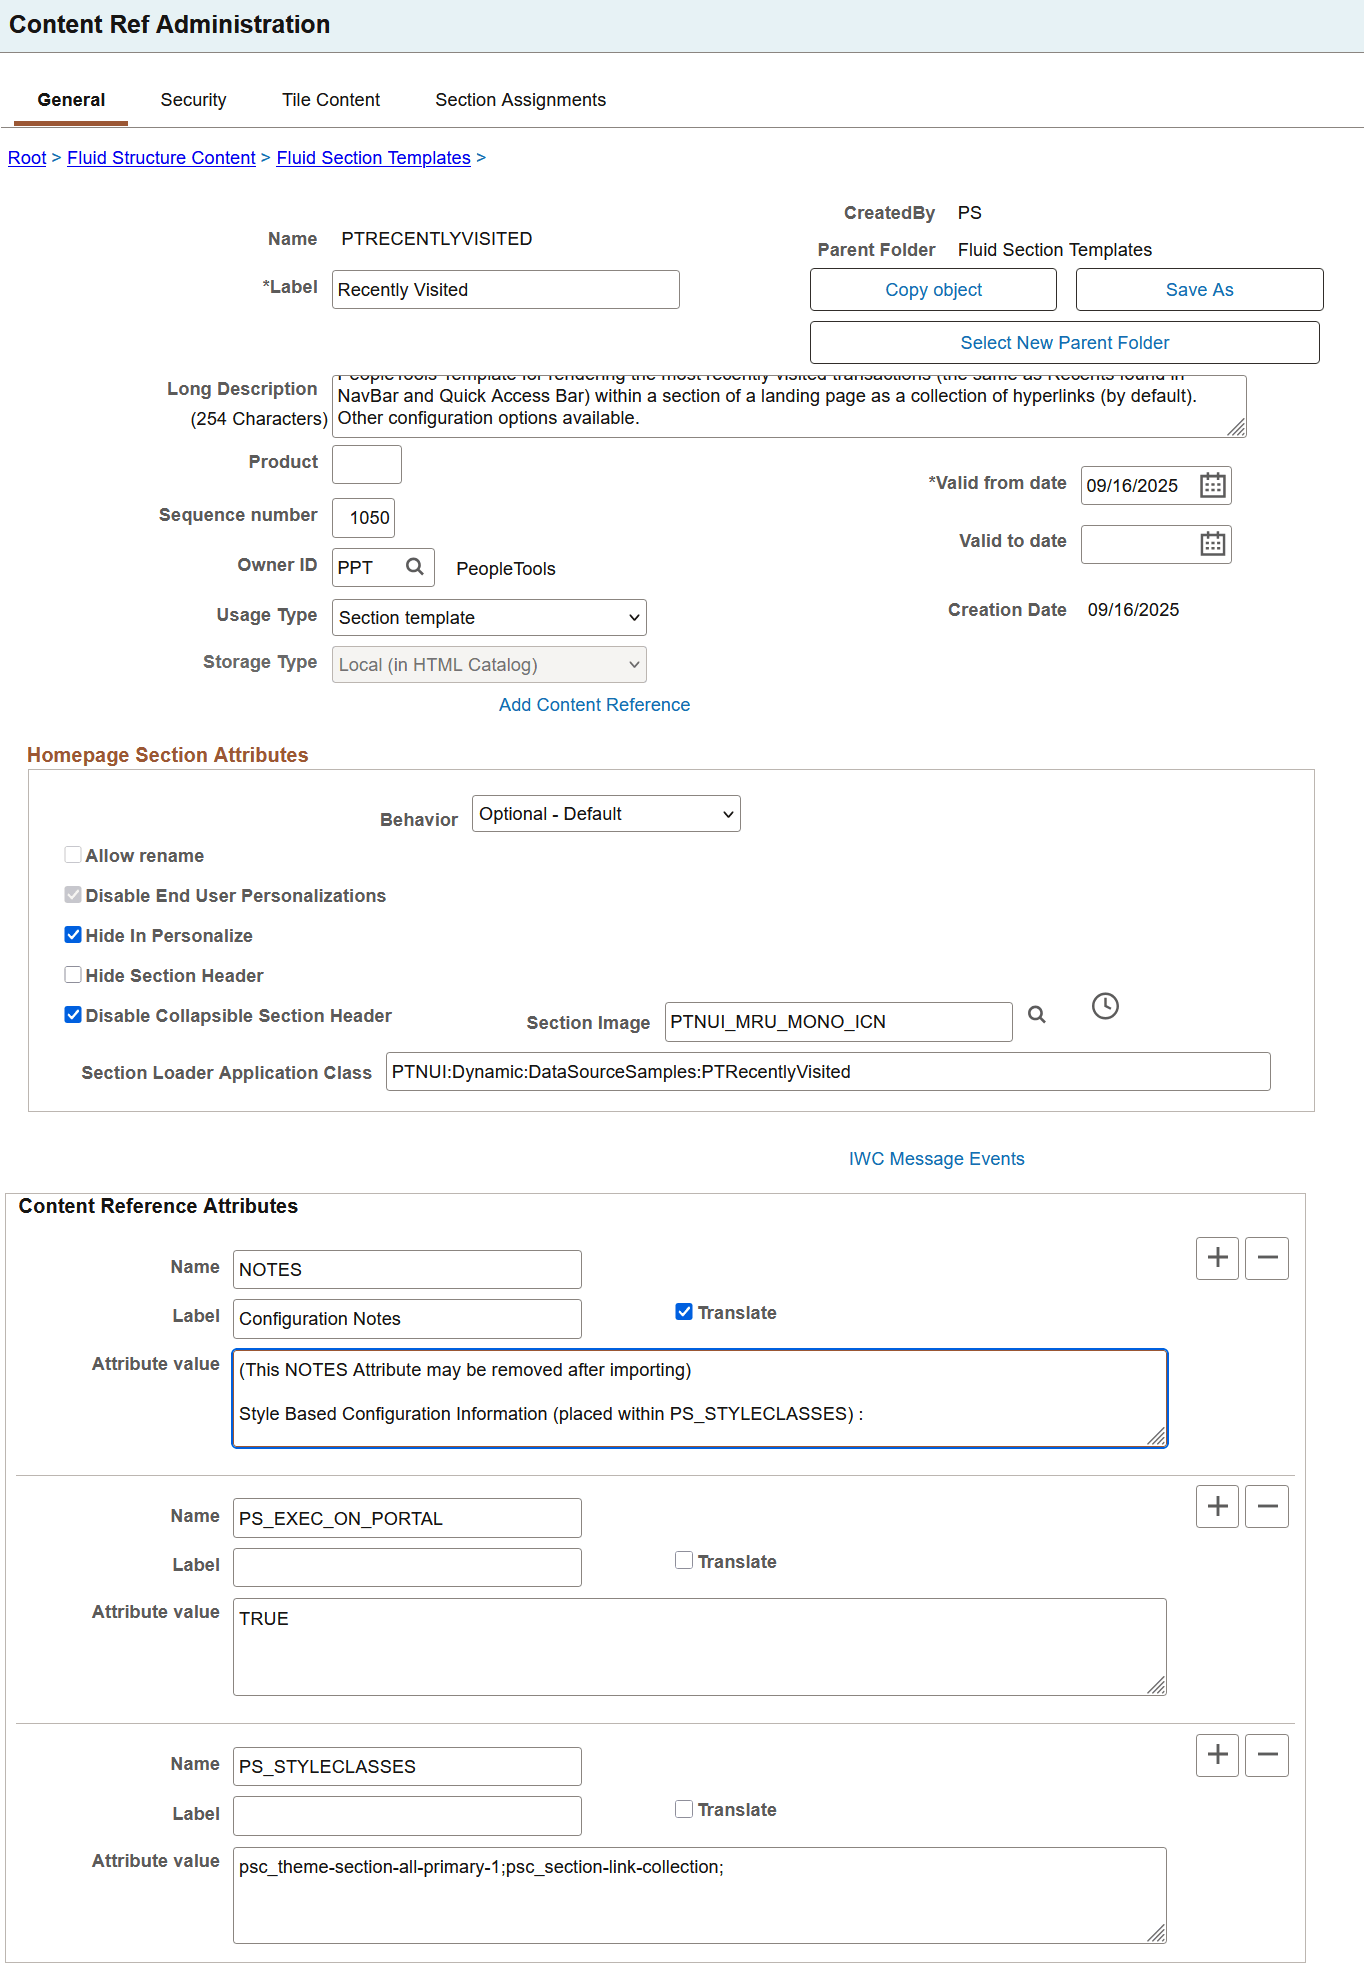Screen dimensions: 1364x1975
Task: Click the Section Loader Application Class field
Action: 828,1072
